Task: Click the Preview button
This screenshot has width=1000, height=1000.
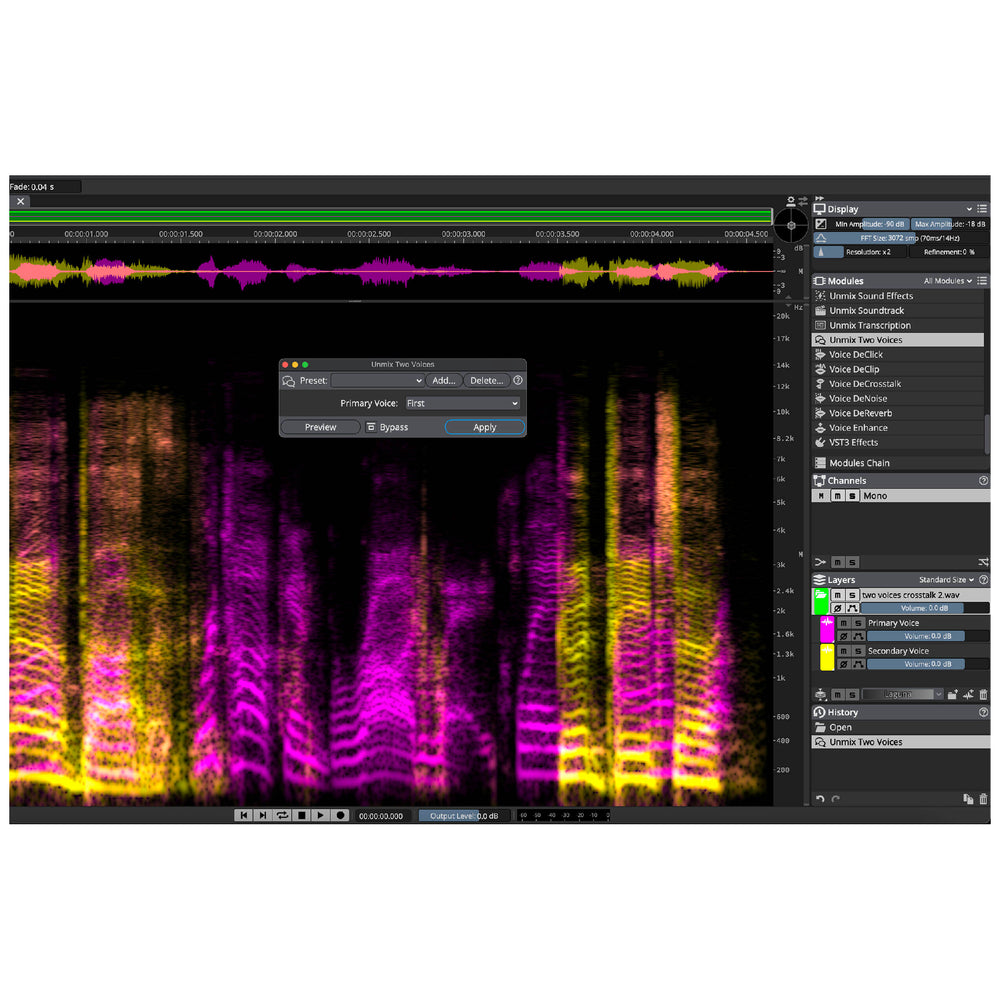Action: [x=320, y=427]
